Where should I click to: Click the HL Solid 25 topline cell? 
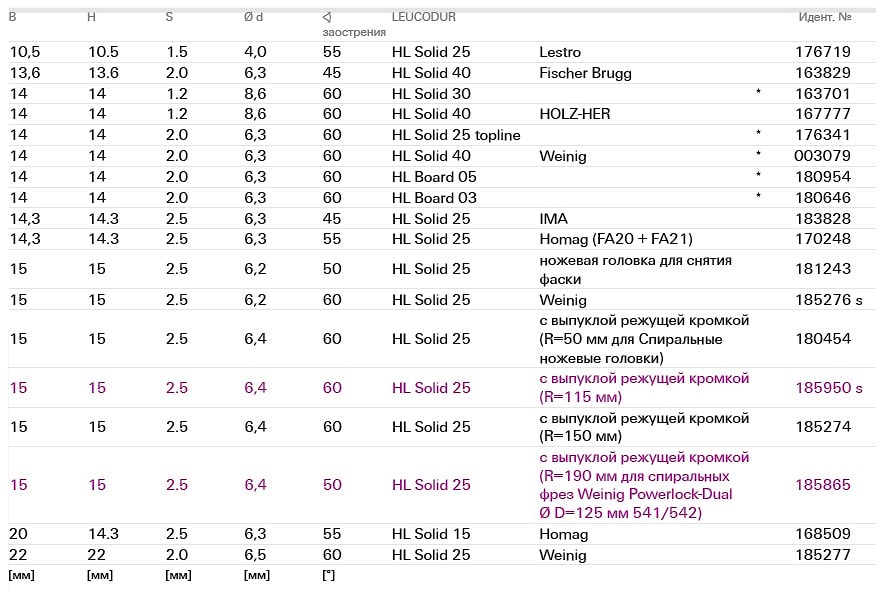tap(456, 135)
